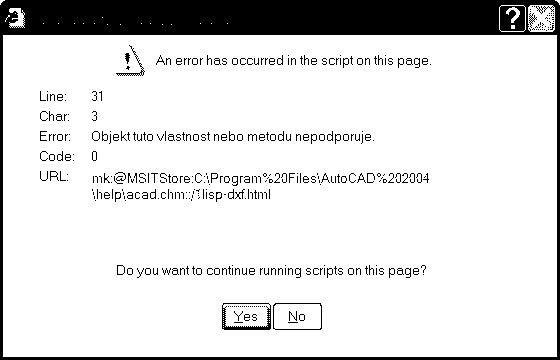Choose No to stop running scripts
The width and height of the screenshot is (560, 360).
tap(297, 316)
